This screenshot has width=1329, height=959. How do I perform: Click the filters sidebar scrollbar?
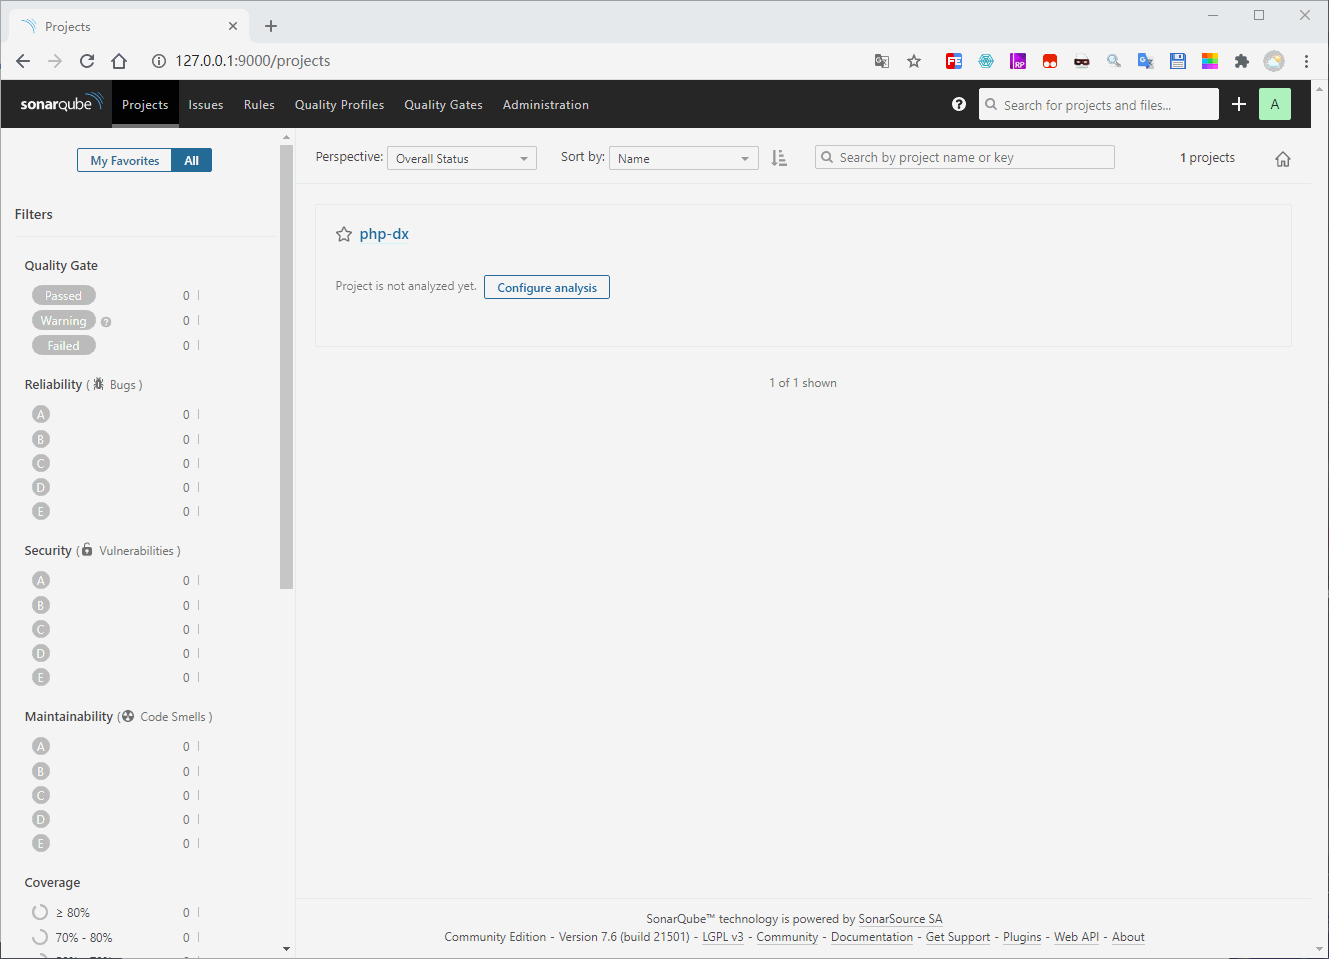(x=287, y=367)
